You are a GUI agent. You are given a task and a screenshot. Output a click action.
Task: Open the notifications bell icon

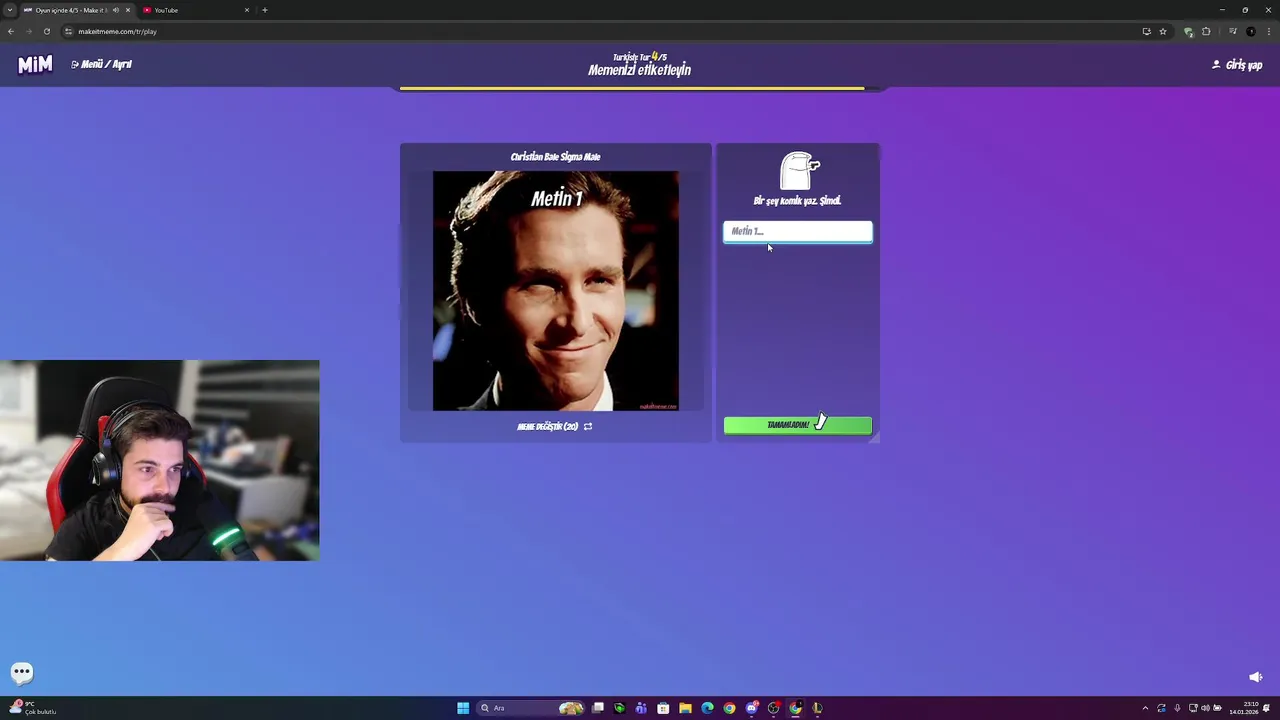(1266, 708)
